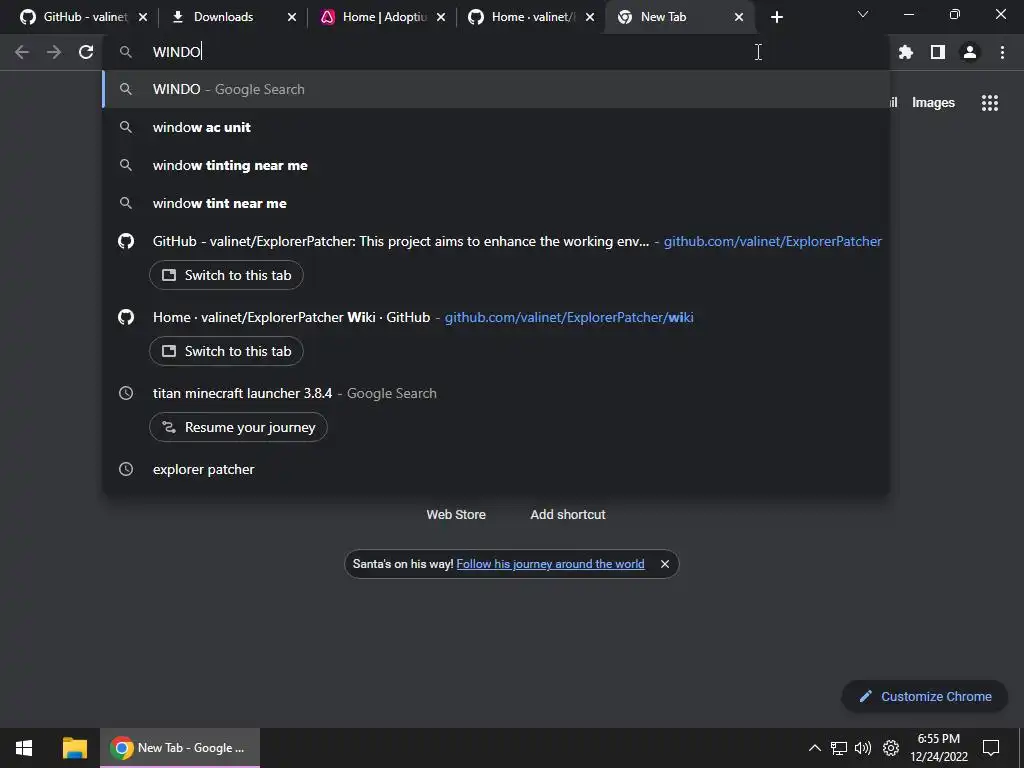Click the Add shortcut tile

tap(568, 515)
